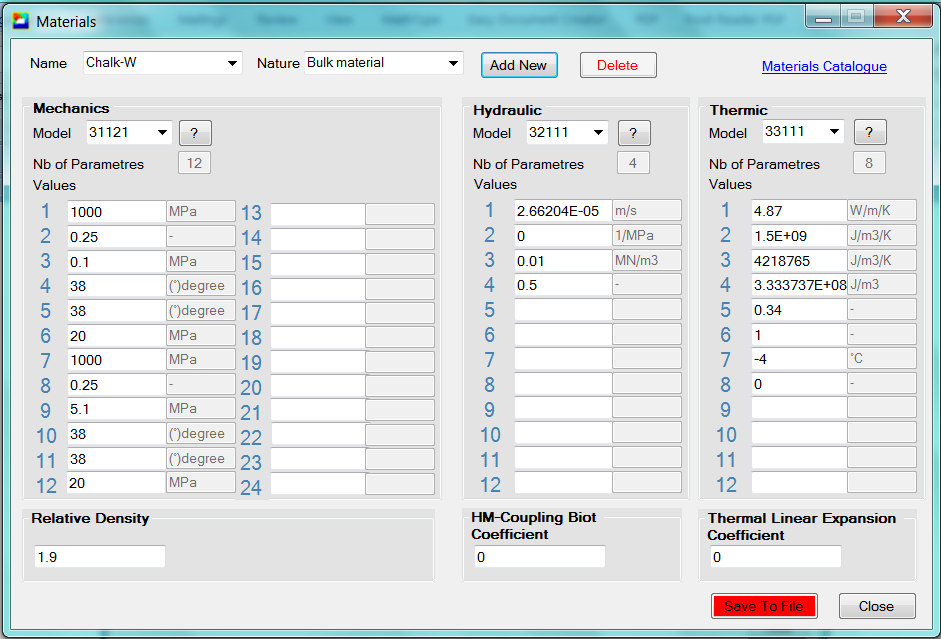The width and height of the screenshot is (941, 639).
Task: Click Mechanics value 9 field containing 5.1
Action: tap(115, 409)
